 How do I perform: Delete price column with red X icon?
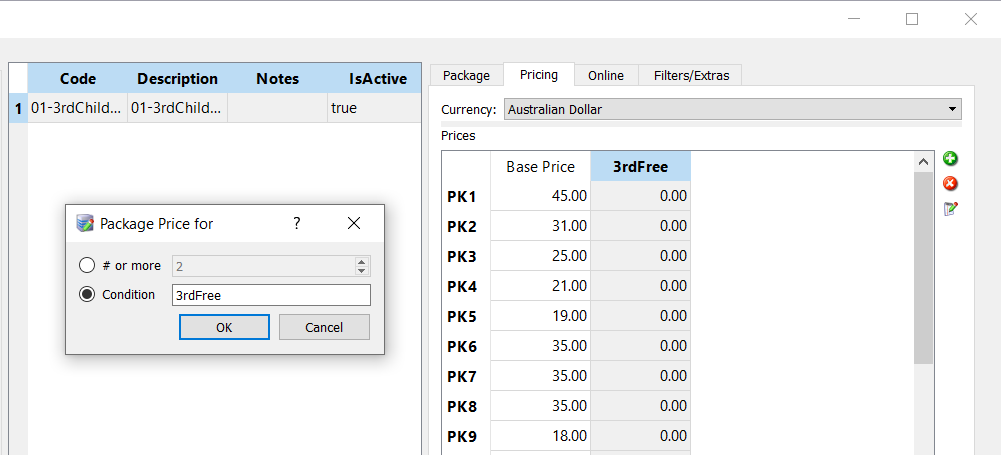tap(951, 184)
